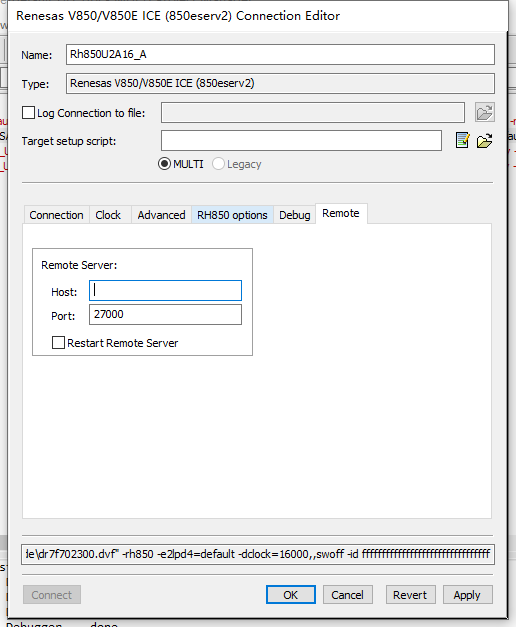
Task: Click the Apply button
Action: pyautogui.click(x=468, y=595)
